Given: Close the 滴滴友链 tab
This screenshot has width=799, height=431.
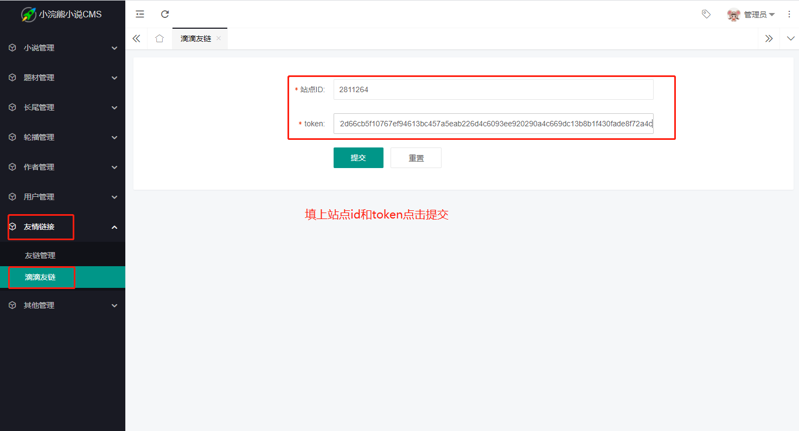Looking at the screenshot, I should coord(219,38).
